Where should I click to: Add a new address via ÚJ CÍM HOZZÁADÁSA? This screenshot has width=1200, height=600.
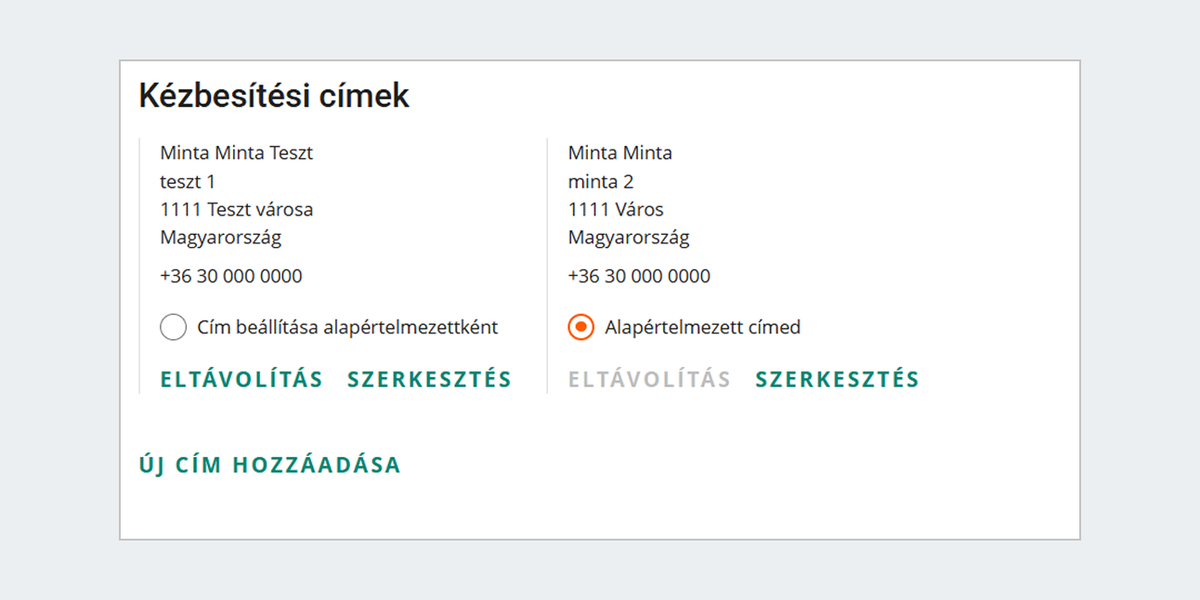[x=269, y=464]
